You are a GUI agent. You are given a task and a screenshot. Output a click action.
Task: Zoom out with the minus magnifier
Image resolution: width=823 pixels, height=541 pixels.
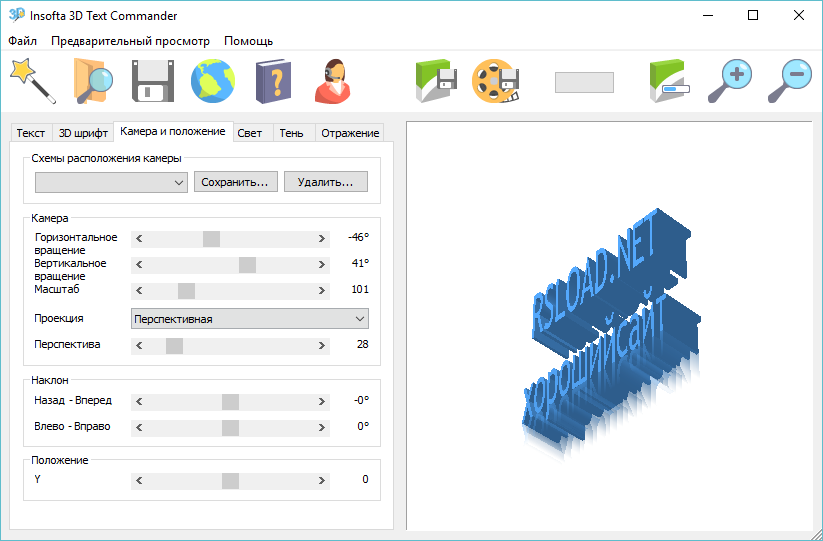pyautogui.click(x=789, y=81)
